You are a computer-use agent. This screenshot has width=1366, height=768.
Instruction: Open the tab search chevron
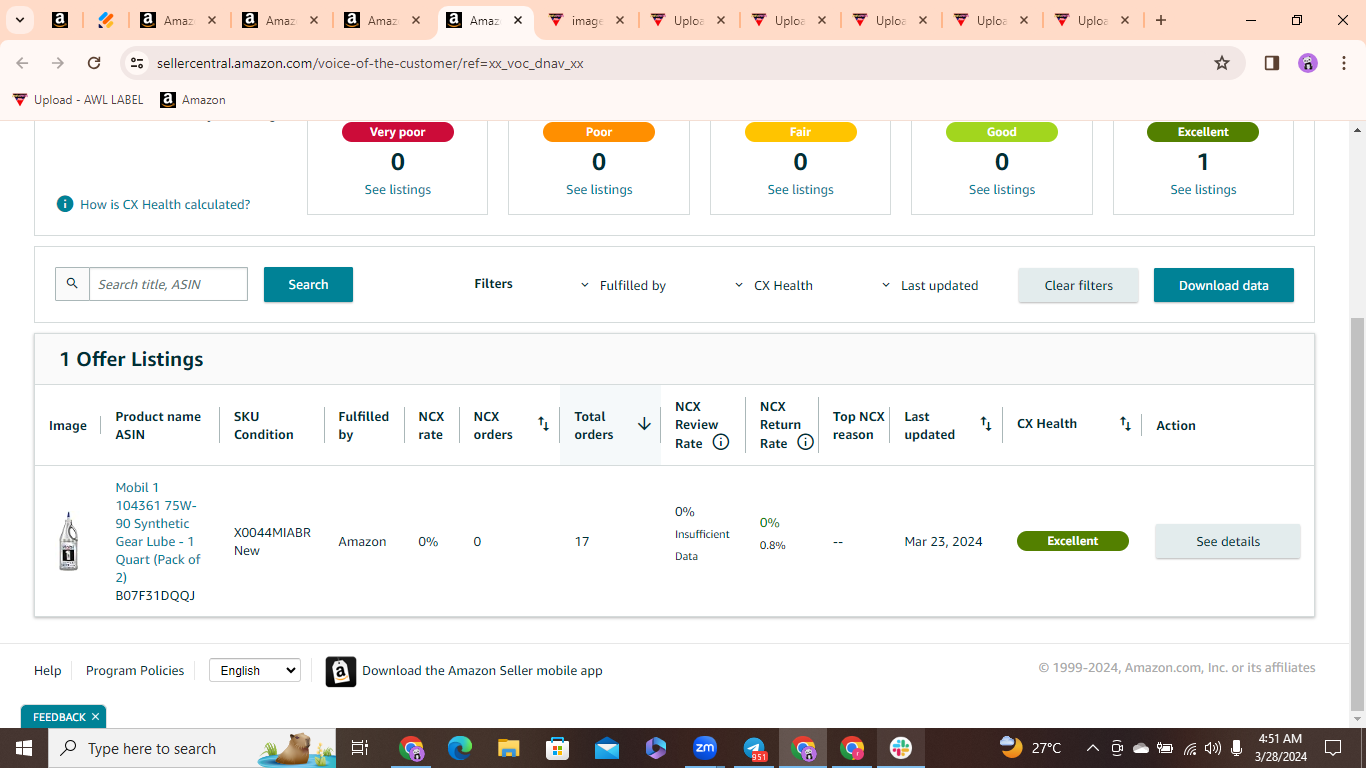coord(19,20)
